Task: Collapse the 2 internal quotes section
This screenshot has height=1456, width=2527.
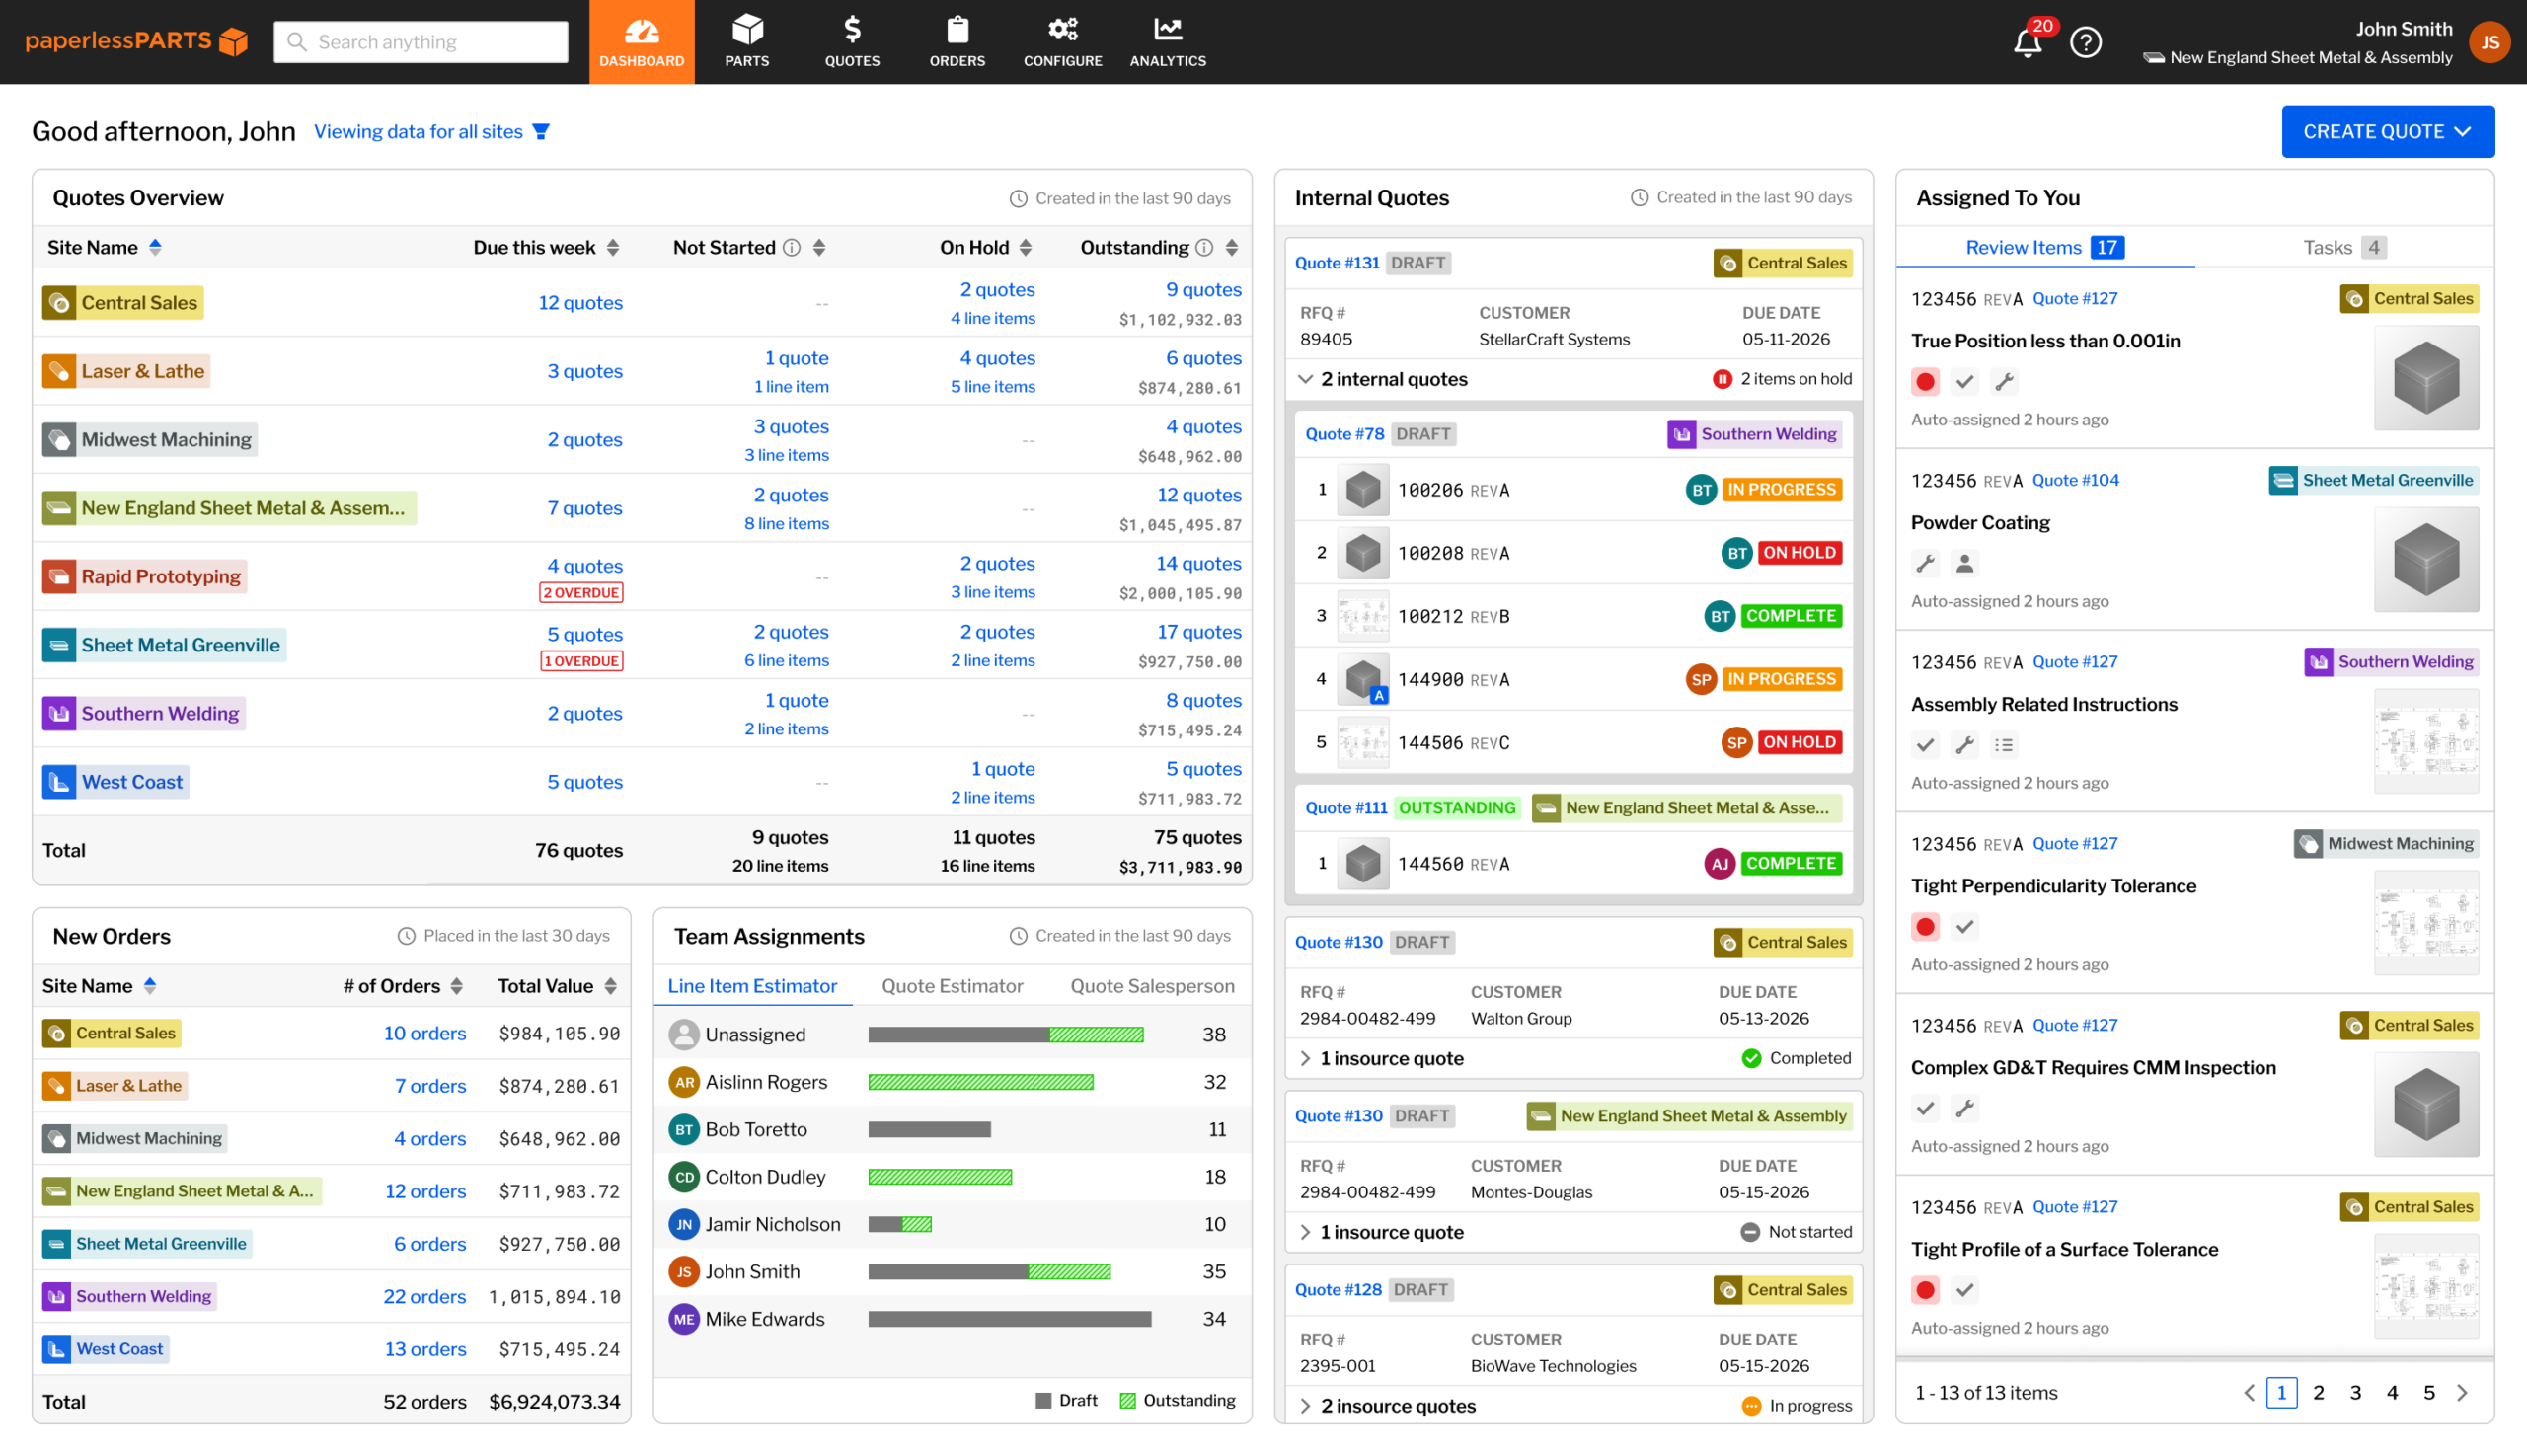Action: (1304, 379)
